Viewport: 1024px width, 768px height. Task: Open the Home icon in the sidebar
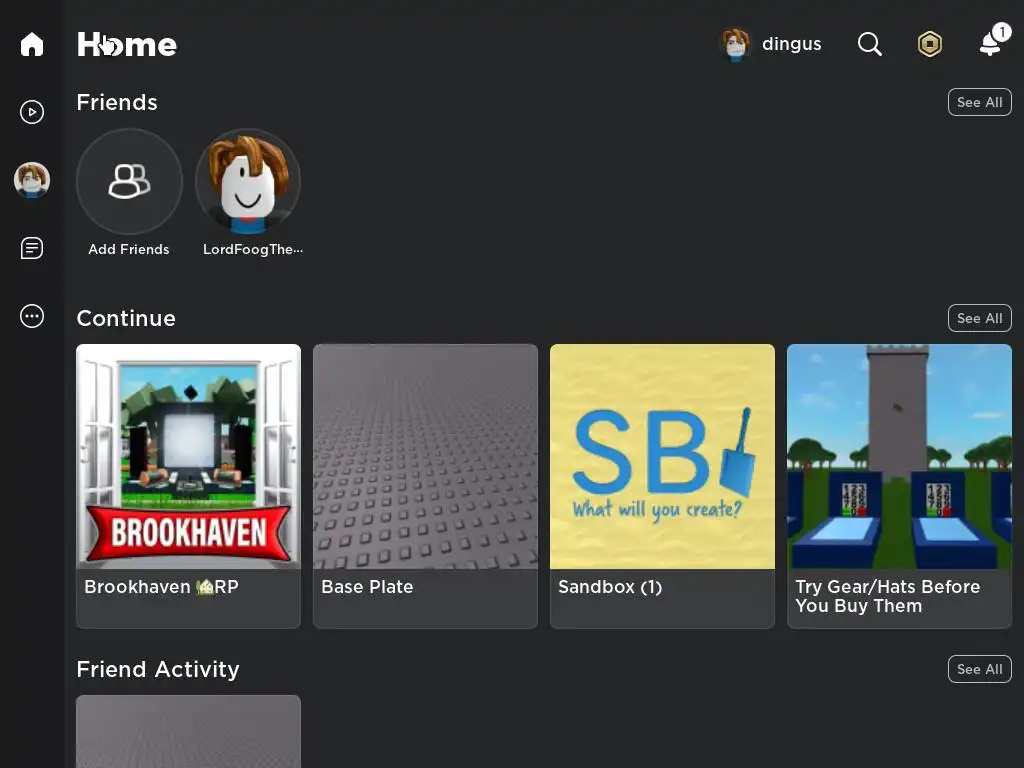point(31,44)
